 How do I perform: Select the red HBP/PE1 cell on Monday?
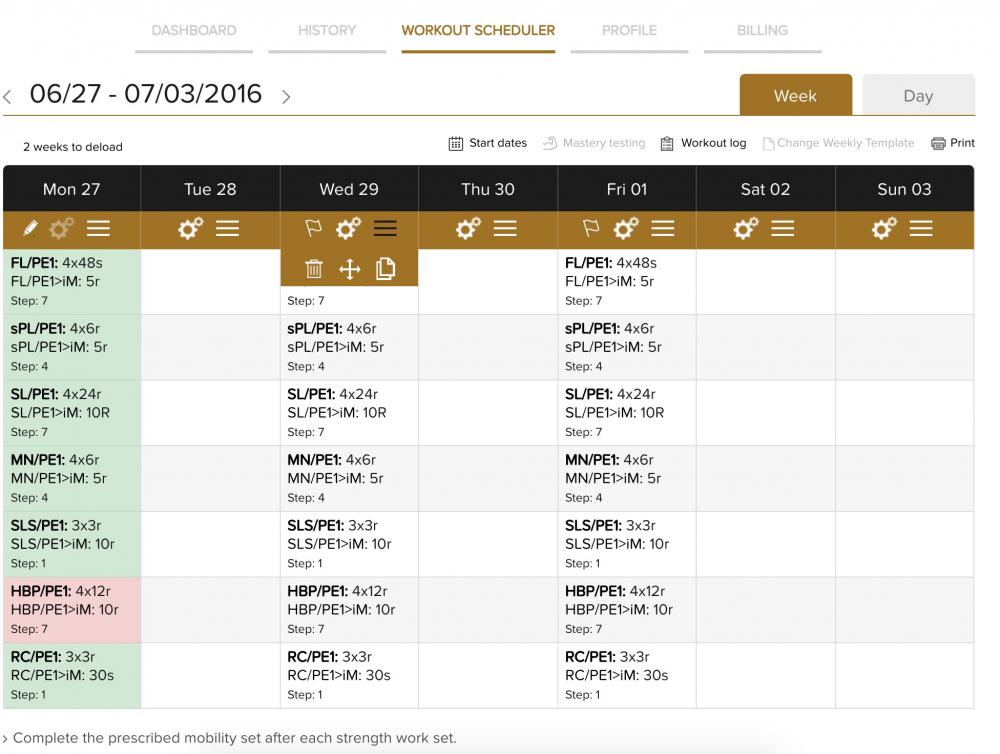tap(72, 610)
